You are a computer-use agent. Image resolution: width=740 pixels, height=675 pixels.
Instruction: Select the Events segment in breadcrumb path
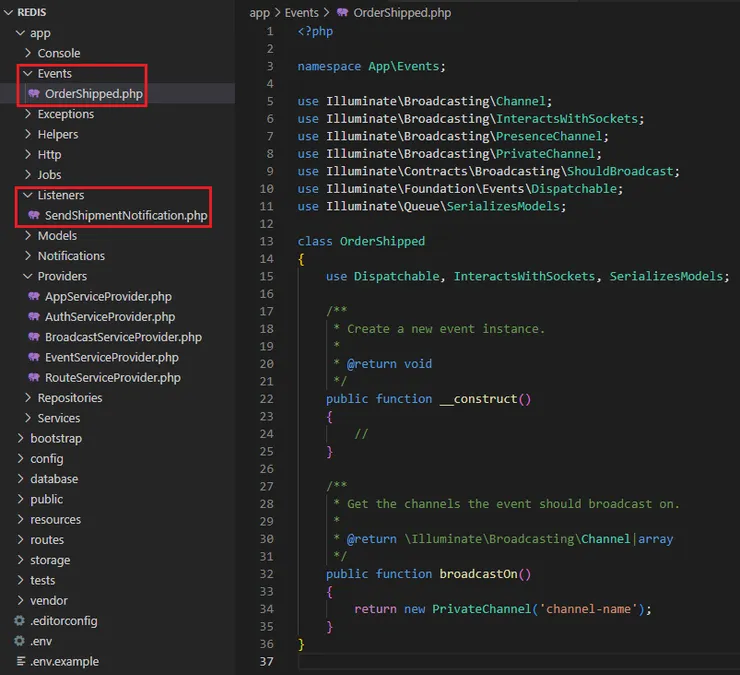pos(301,13)
